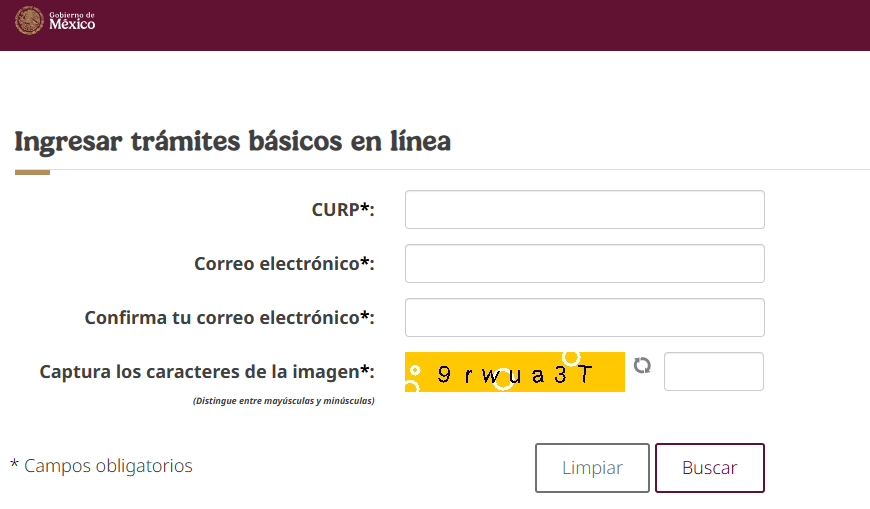Submit the form with Buscar
The image size is (870, 509).
pos(709,468)
